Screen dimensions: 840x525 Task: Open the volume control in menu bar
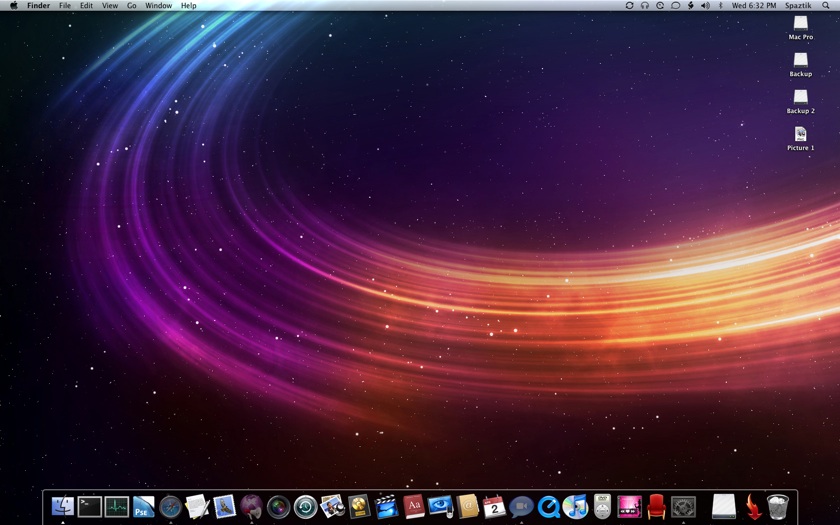[705, 6]
